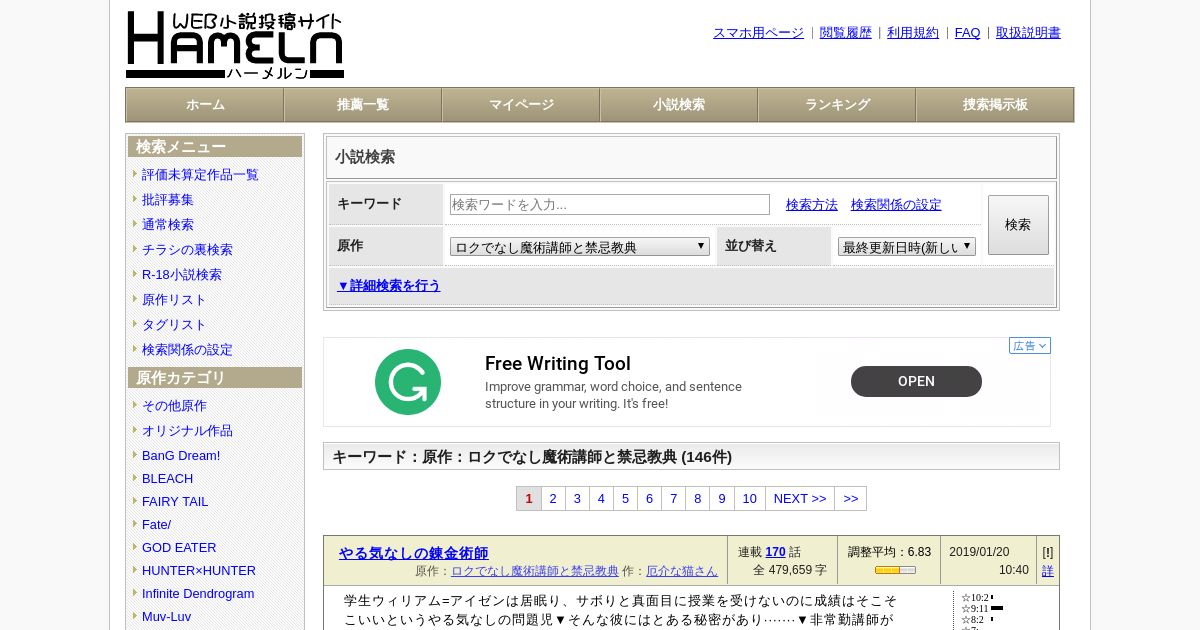The width and height of the screenshot is (1200, 630).
Task: Select チラシの裏検索 in sidebar
Action: click(x=187, y=249)
